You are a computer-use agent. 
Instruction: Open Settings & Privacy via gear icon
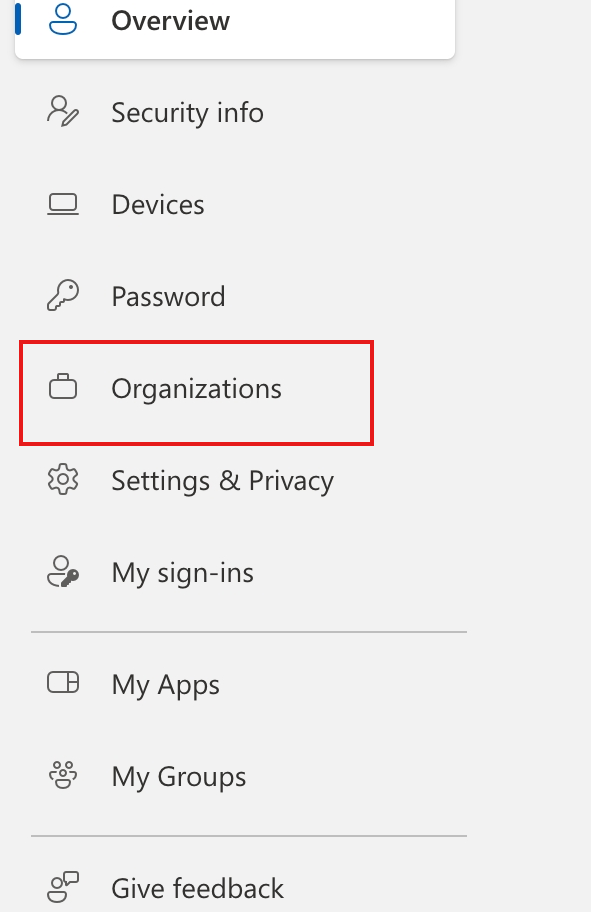63,480
